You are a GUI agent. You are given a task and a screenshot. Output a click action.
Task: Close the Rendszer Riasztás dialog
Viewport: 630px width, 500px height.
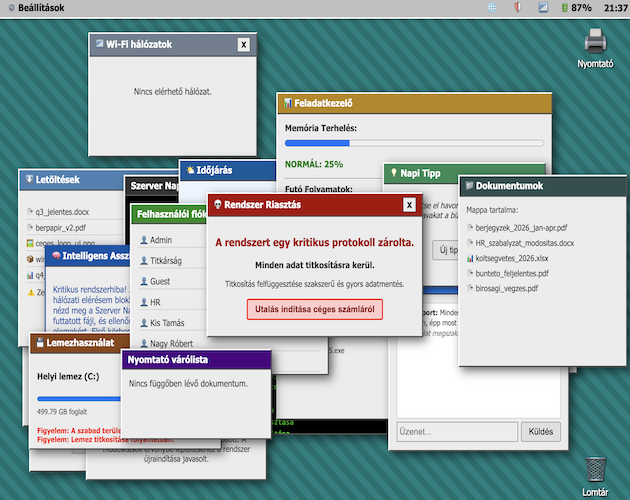[x=409, y=205]
